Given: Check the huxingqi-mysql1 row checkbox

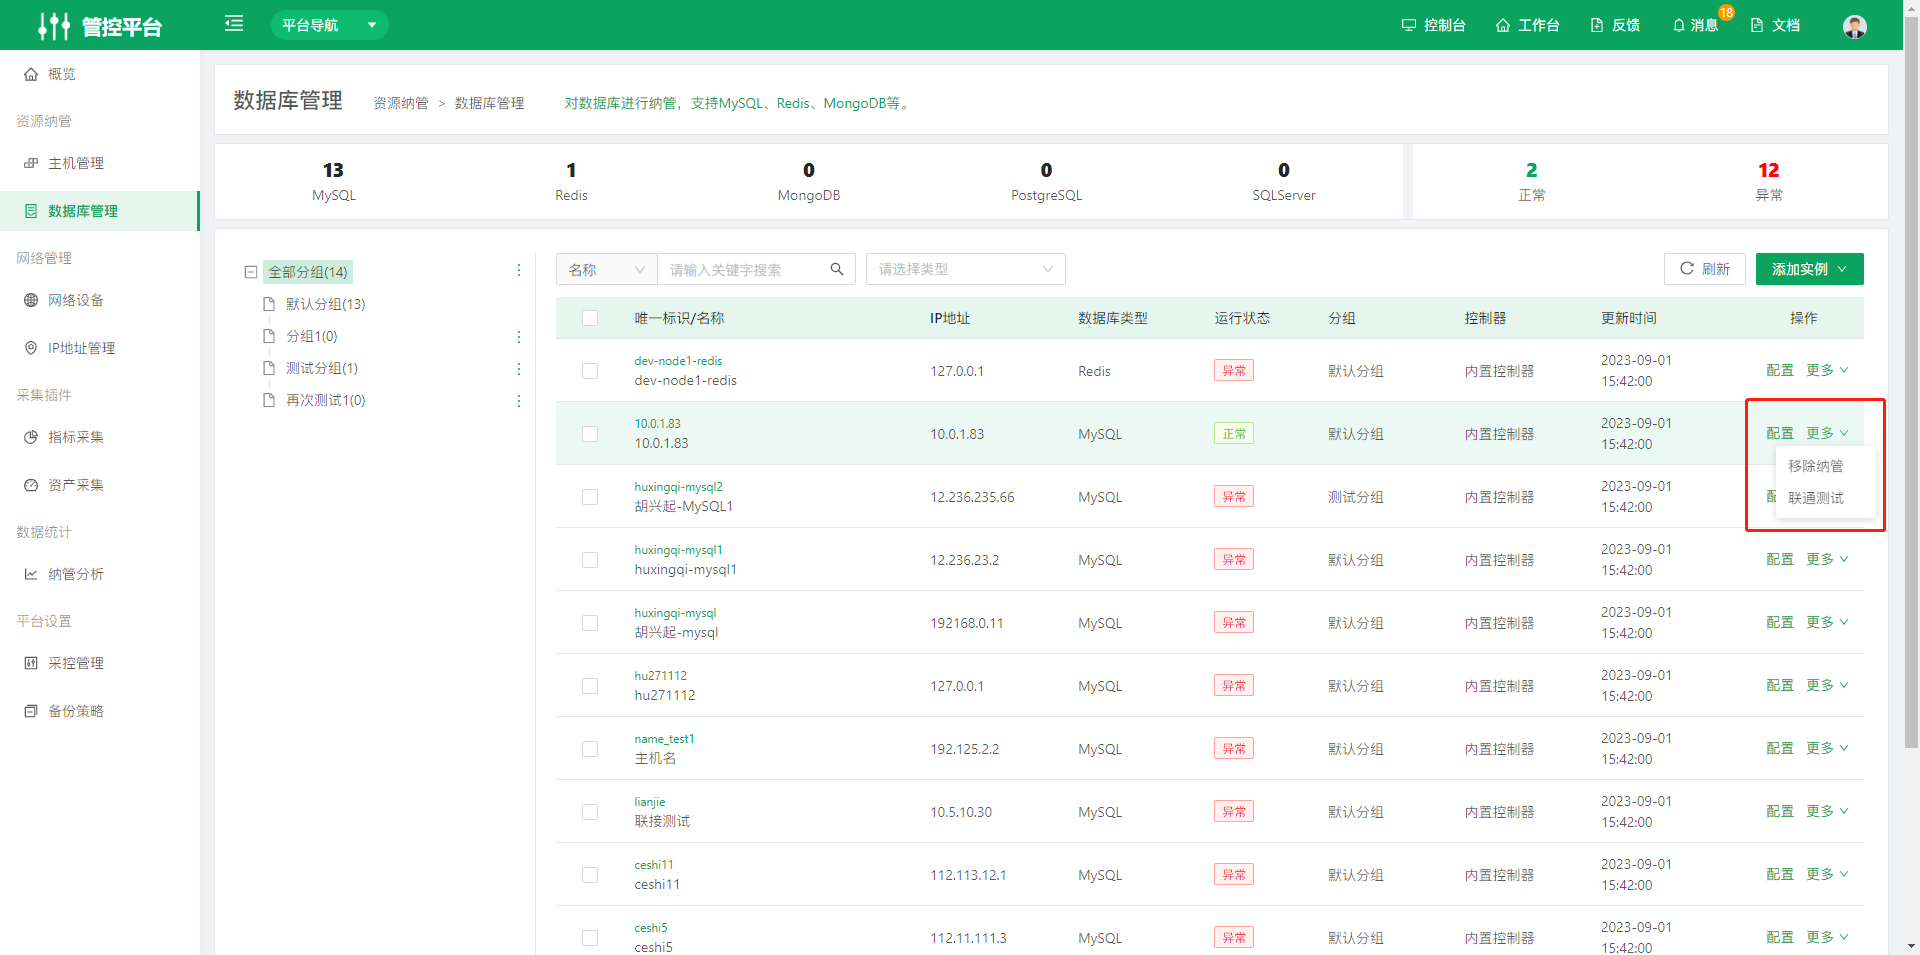Looking at the screenshot, I should (590, 560).
